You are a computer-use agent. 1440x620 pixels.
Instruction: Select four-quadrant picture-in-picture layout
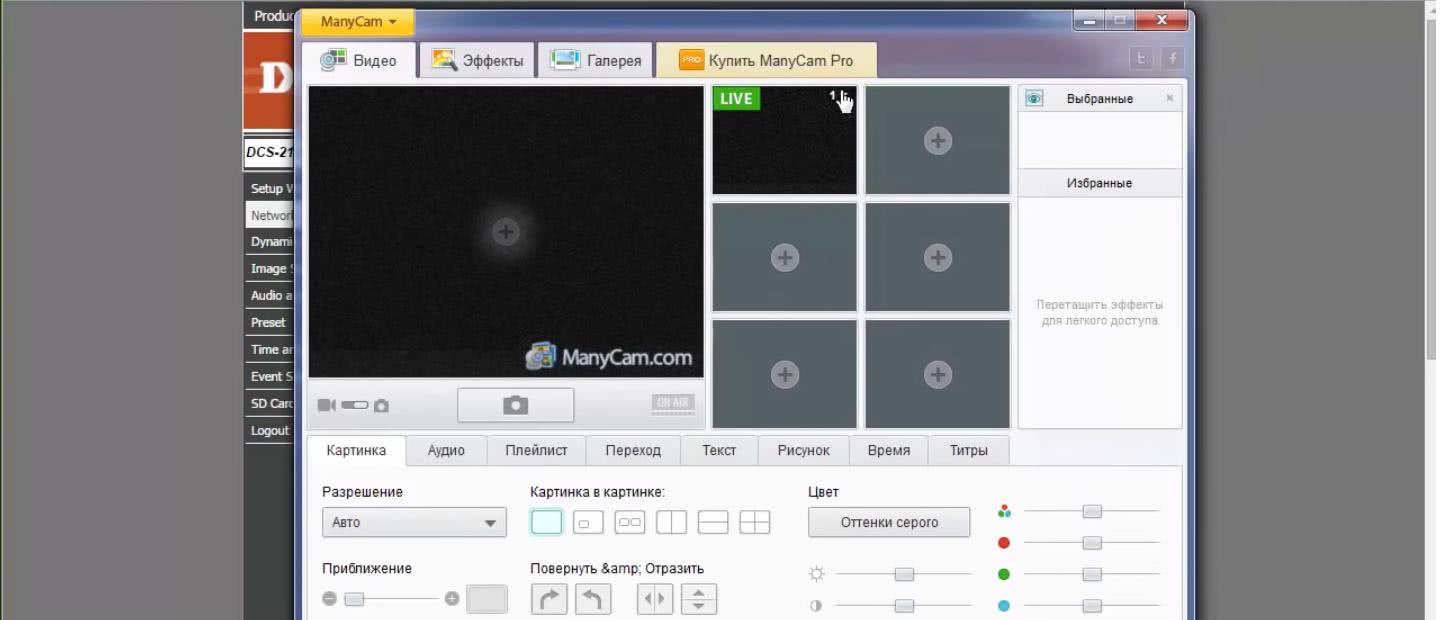tap(754, 522)
